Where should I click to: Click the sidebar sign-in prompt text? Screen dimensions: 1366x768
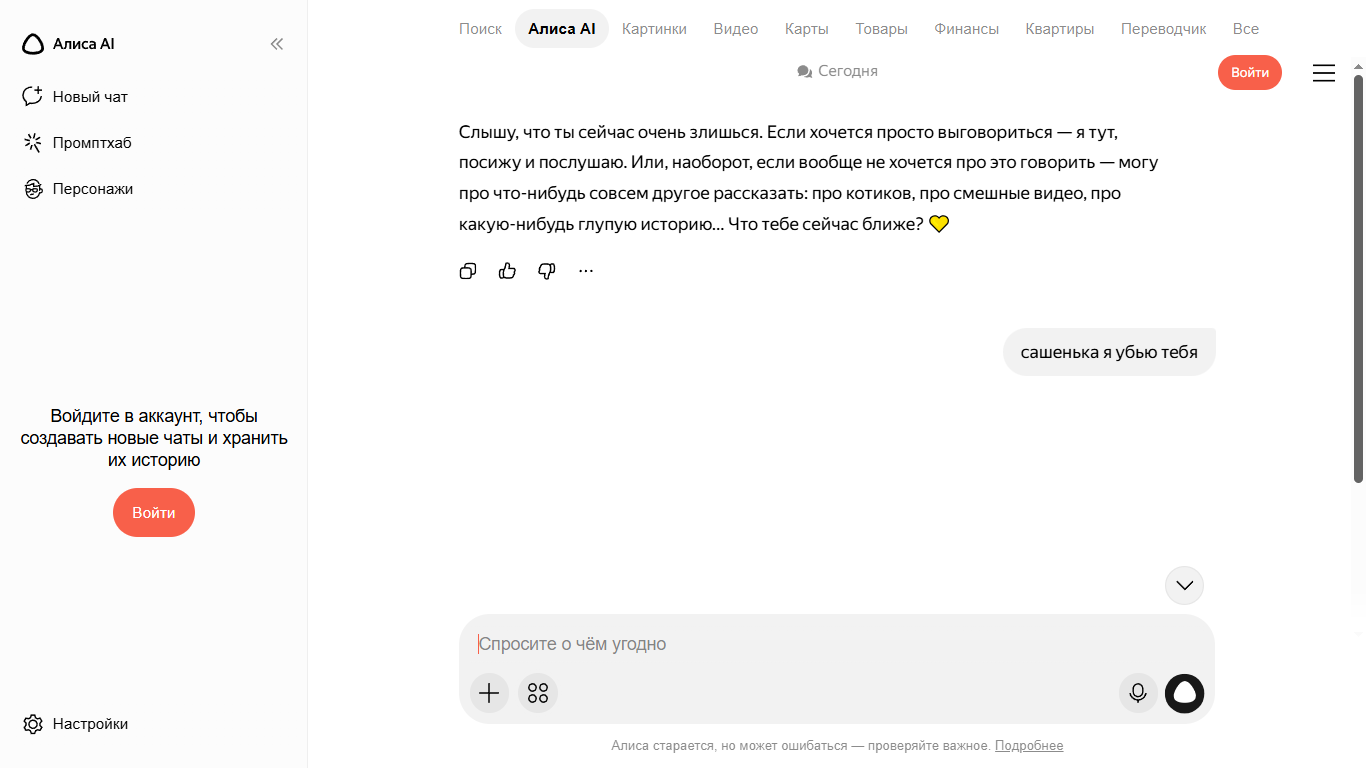154,438
